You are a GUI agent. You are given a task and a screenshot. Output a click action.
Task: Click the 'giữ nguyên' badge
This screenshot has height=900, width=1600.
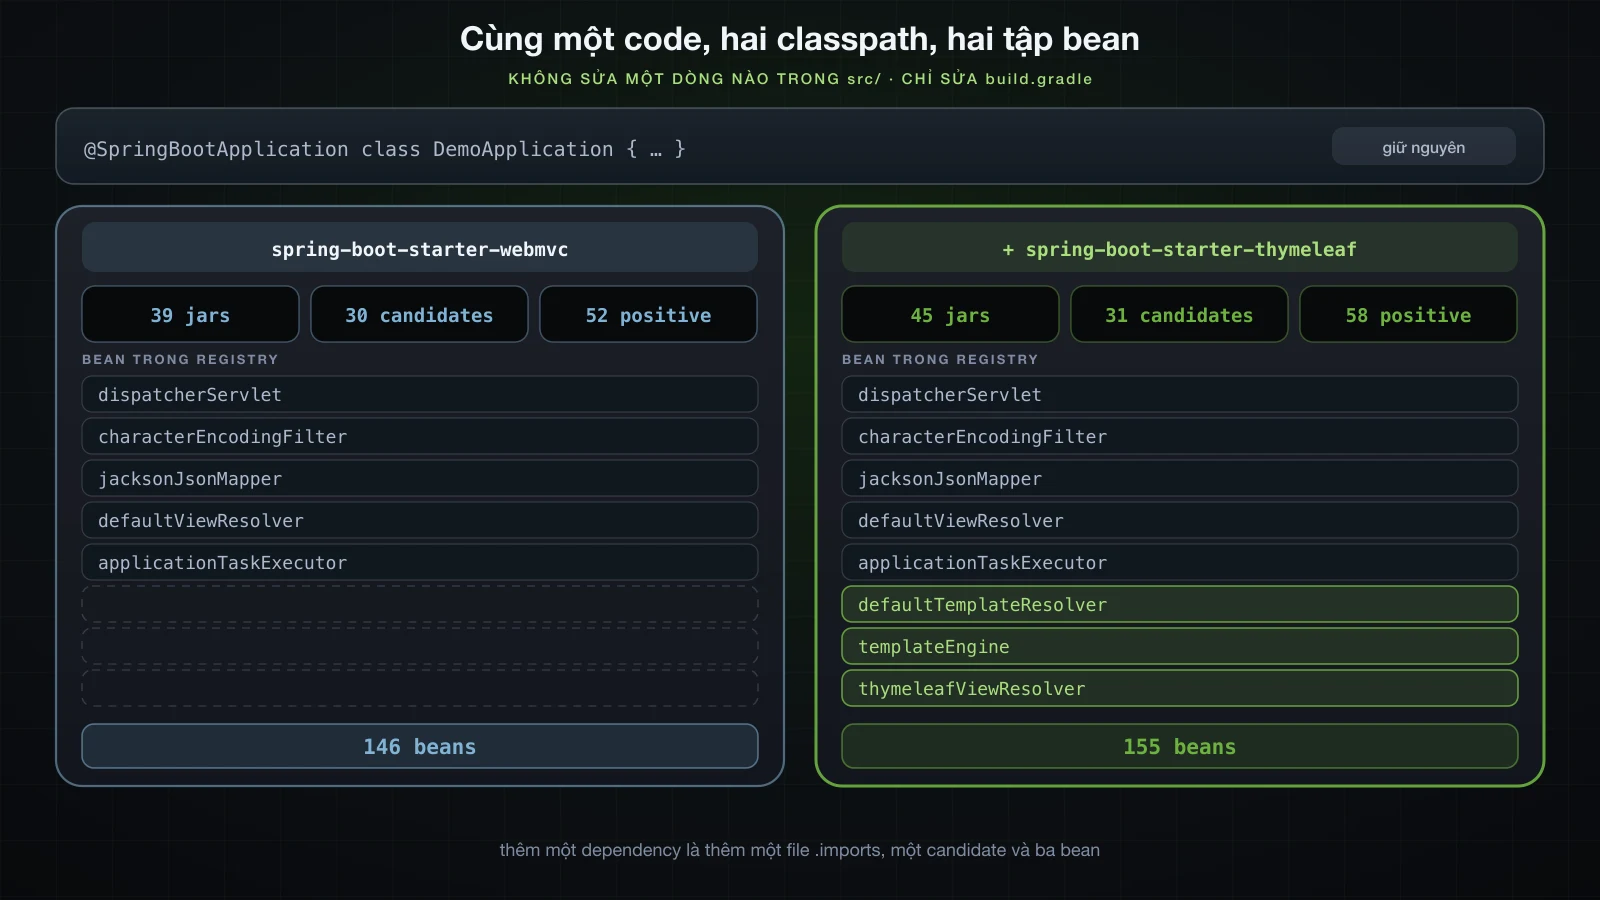[x=1423, y=147]
